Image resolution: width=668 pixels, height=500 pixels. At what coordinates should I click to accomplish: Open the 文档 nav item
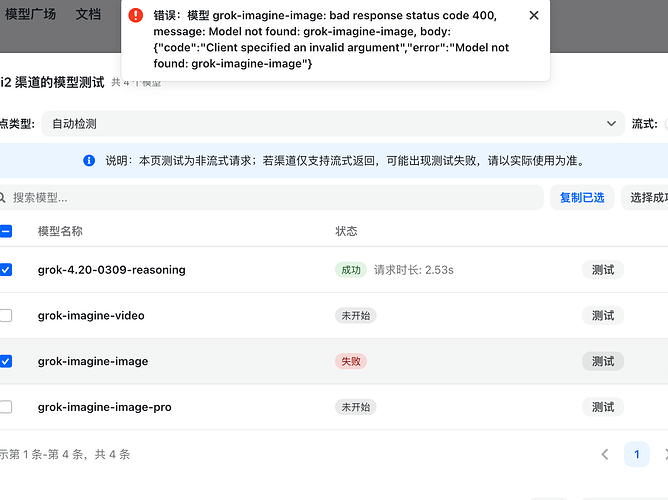tap(88, 14)
